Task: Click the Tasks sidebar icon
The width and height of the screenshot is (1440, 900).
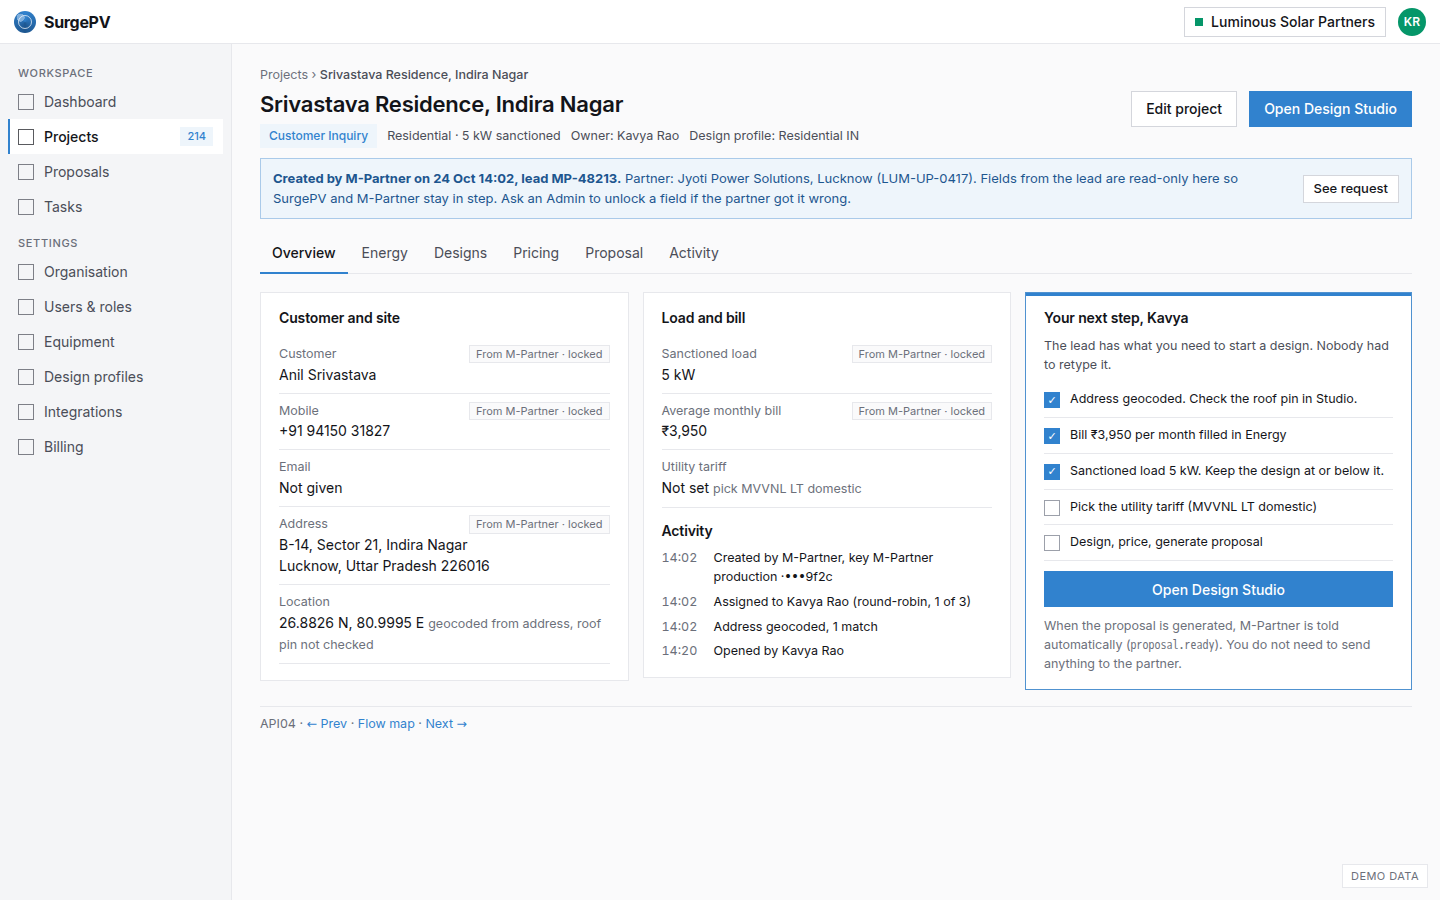Action: (26, 207)
